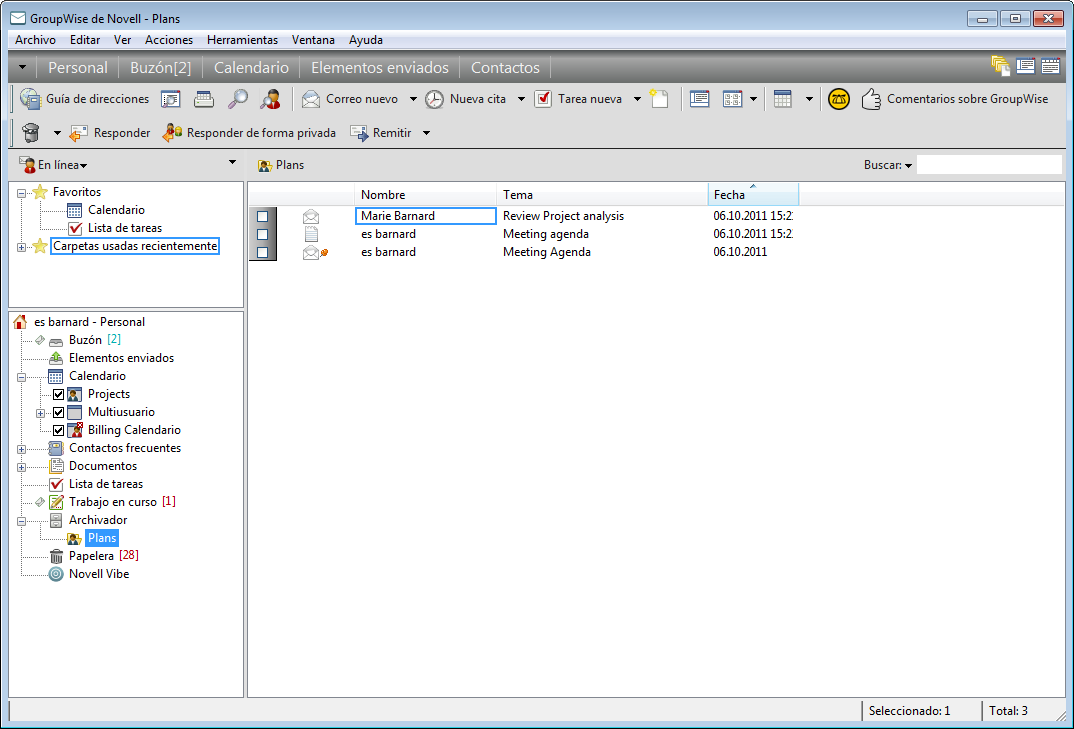Click Responder de forma privada
This screenshot has width=1074, height=729.
click(x=249, y=133)
